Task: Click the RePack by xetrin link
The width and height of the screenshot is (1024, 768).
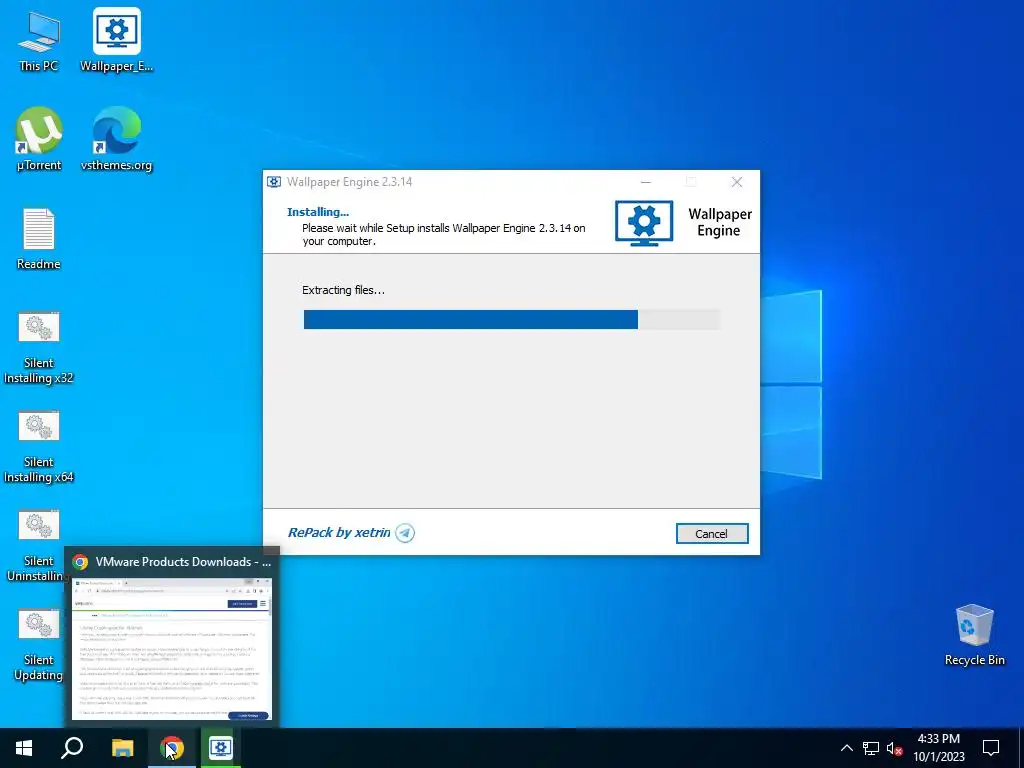Action: [339, 533]
